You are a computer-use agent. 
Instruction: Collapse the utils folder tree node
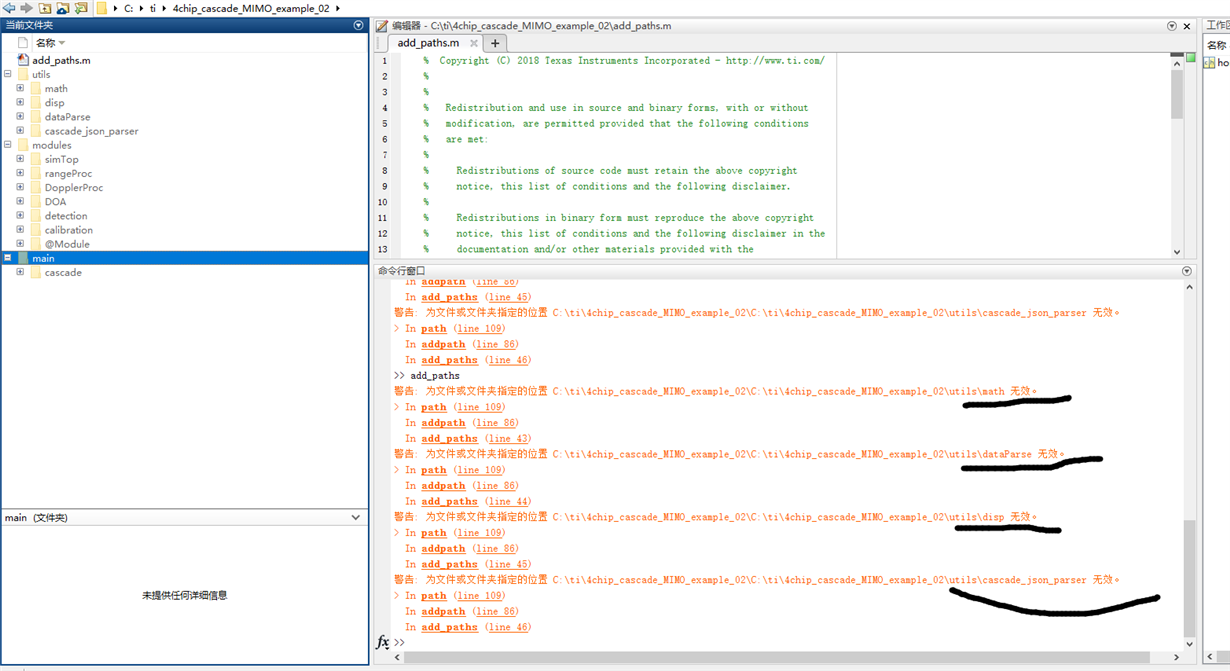pos(8,74)
